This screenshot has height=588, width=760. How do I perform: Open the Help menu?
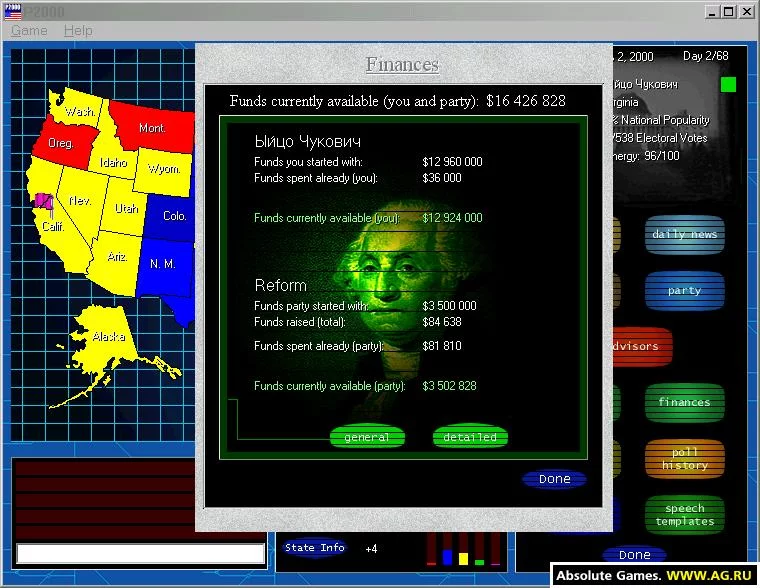(x=78, y=31)
